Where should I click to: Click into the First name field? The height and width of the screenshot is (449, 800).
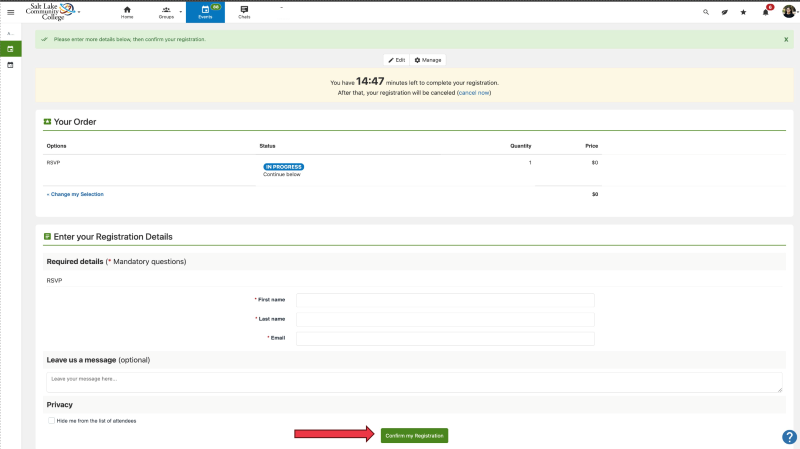(445, 300)
